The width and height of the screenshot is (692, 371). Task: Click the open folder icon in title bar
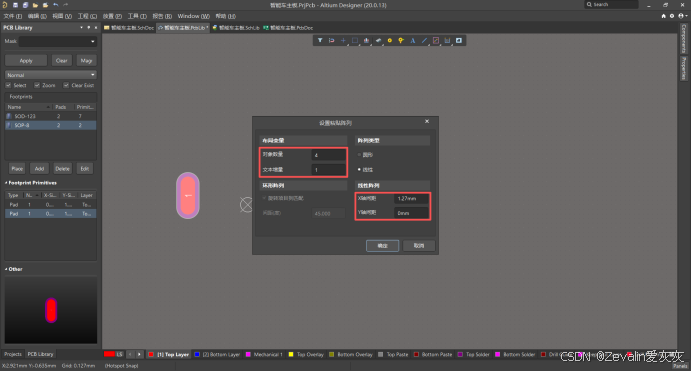[35, 5]
